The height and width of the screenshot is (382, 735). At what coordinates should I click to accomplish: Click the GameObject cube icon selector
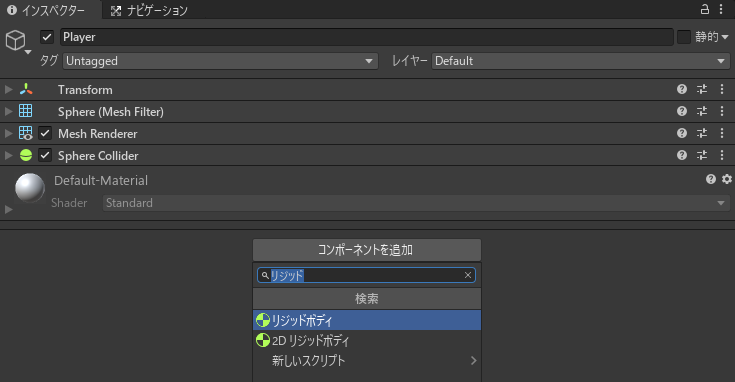tap(17, 41)
